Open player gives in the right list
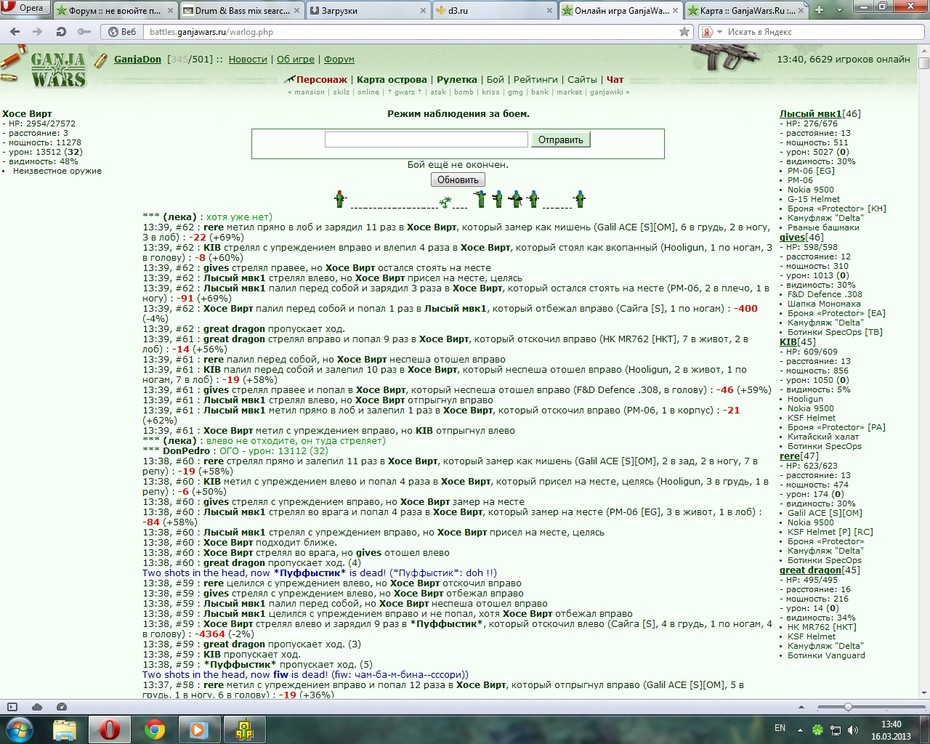930x744 pixels. pos(792,237)
